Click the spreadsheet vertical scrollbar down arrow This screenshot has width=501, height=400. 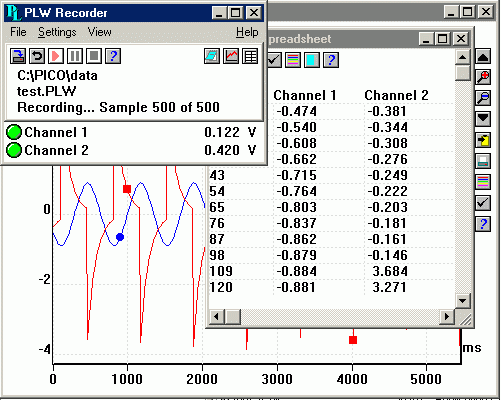463,301
